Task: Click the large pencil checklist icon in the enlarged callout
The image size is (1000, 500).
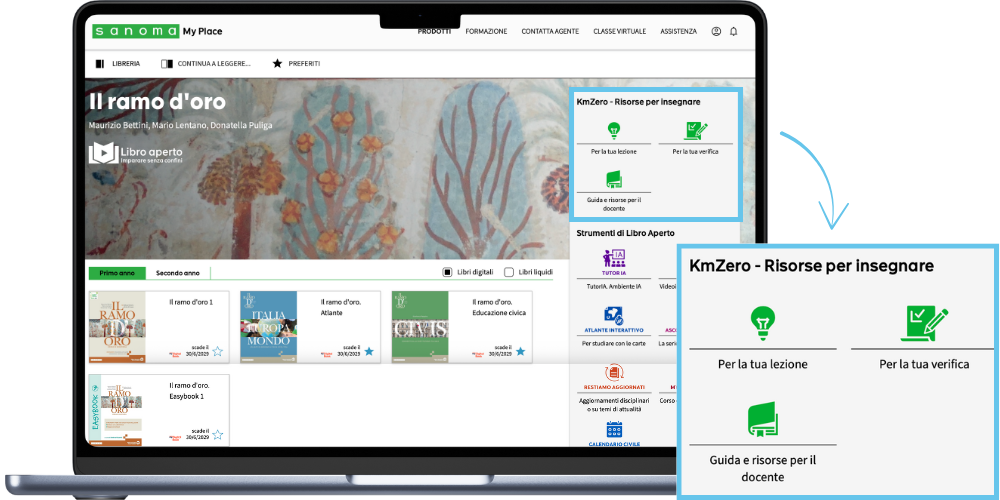Action: (924, 323)
